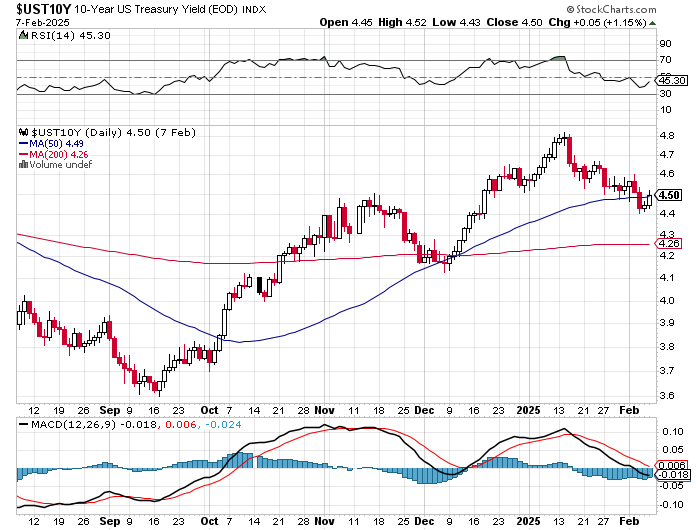Click the Open 4.45 value in header

tap(346, 22)
